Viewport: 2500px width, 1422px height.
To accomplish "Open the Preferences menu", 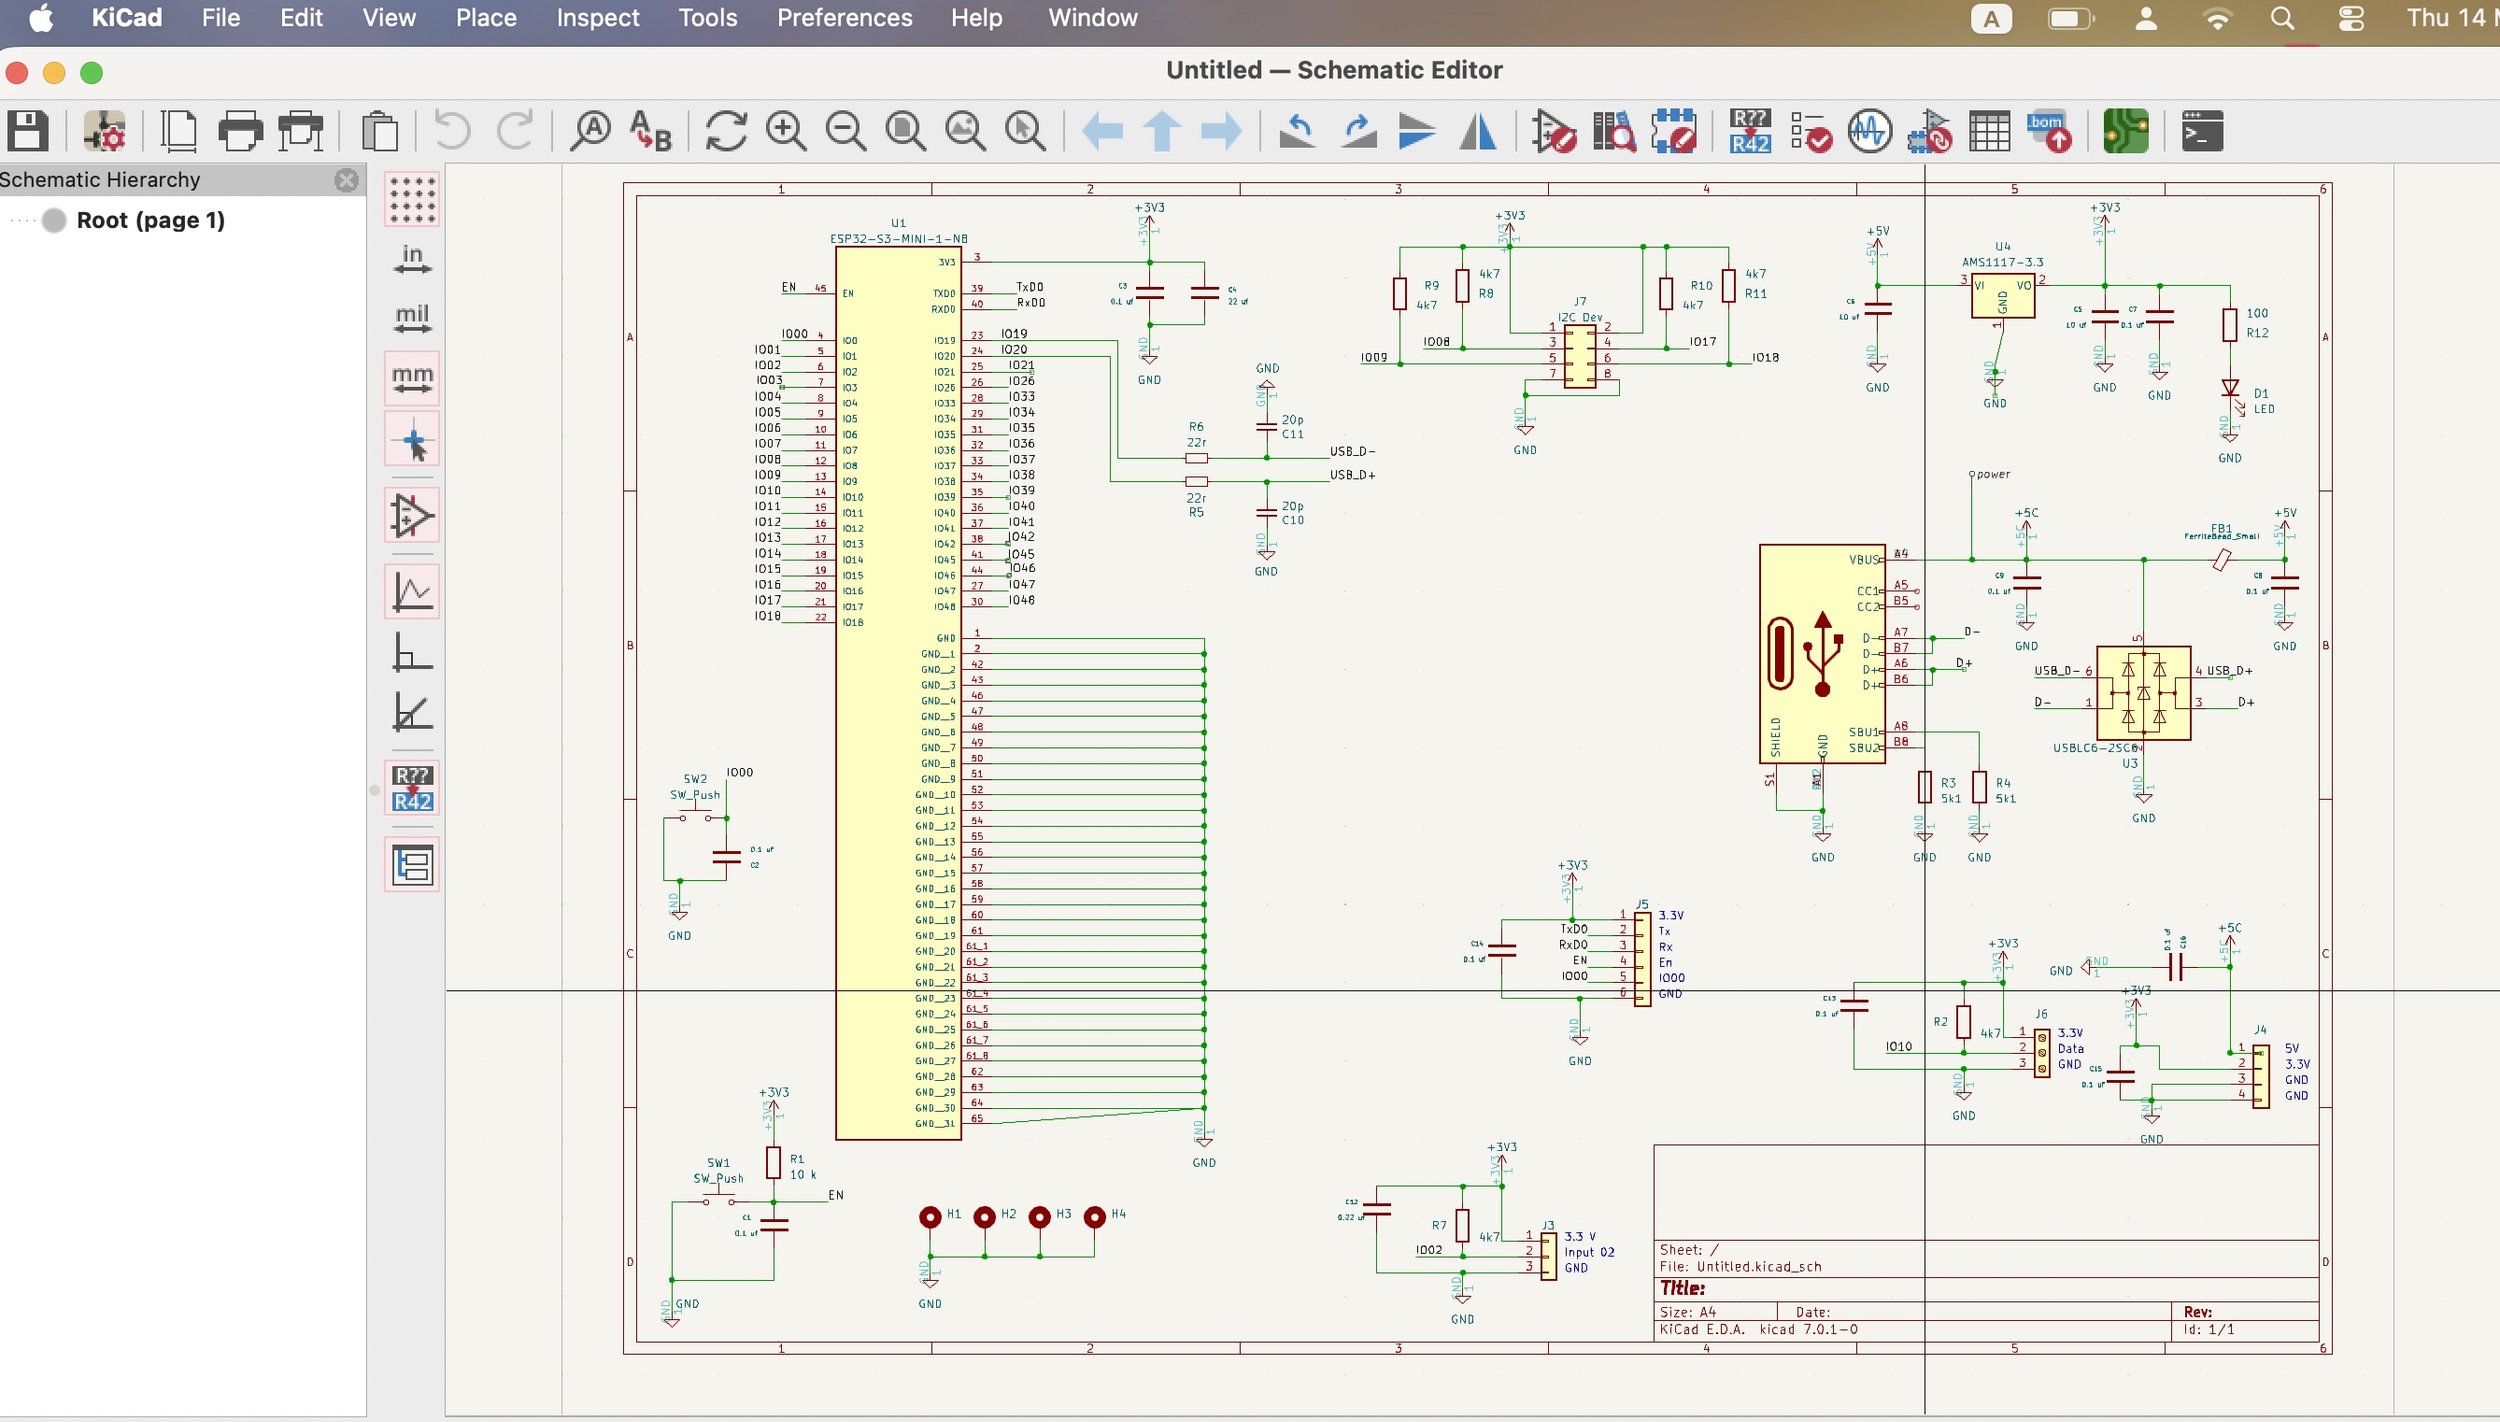I will click(844, 18).
